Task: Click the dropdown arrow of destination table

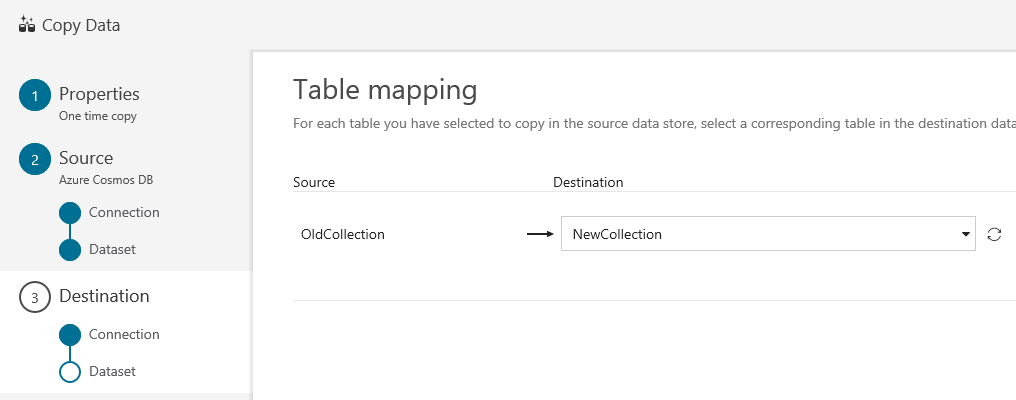Action: (x=965, y=234)
